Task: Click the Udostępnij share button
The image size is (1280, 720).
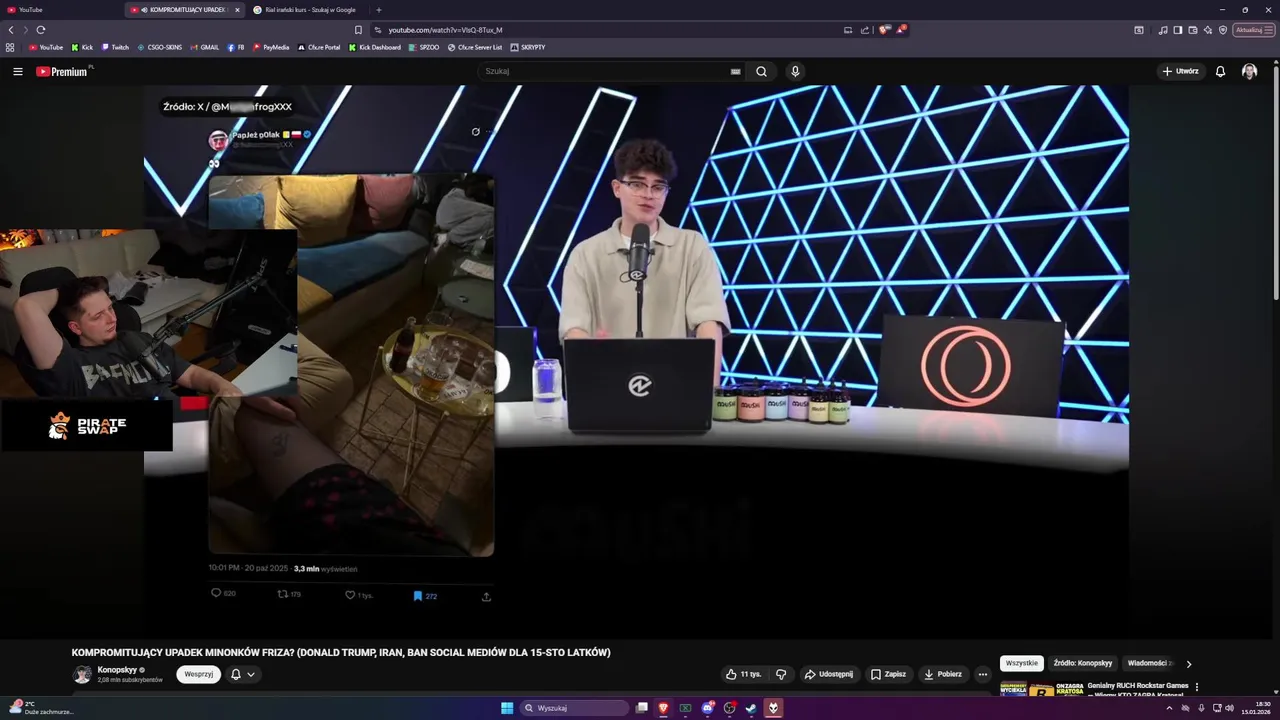Action: tap(829, 674)
